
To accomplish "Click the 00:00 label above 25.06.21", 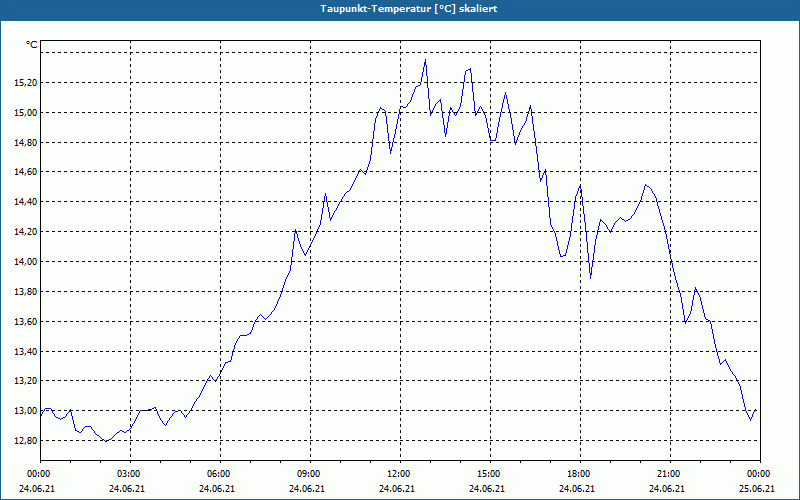I will coord(760,473).
